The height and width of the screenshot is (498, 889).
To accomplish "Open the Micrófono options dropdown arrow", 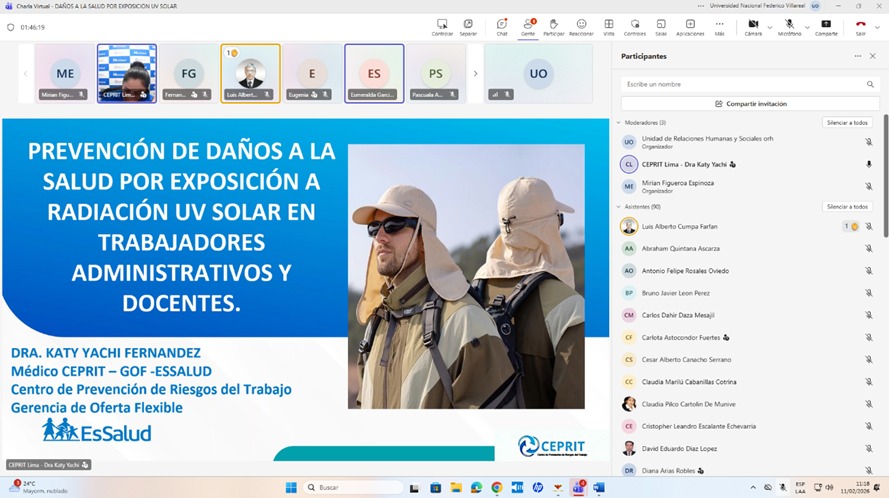I will 807,27.
